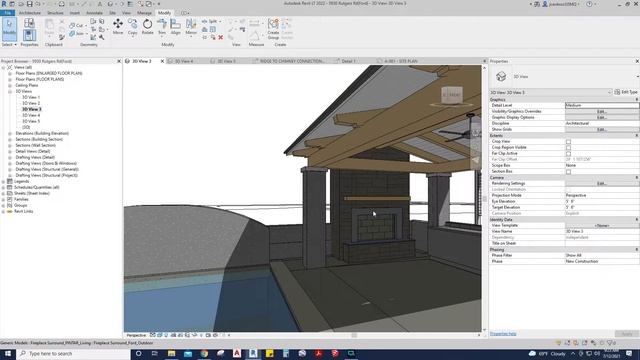Open the File menu

pos(8,13)
